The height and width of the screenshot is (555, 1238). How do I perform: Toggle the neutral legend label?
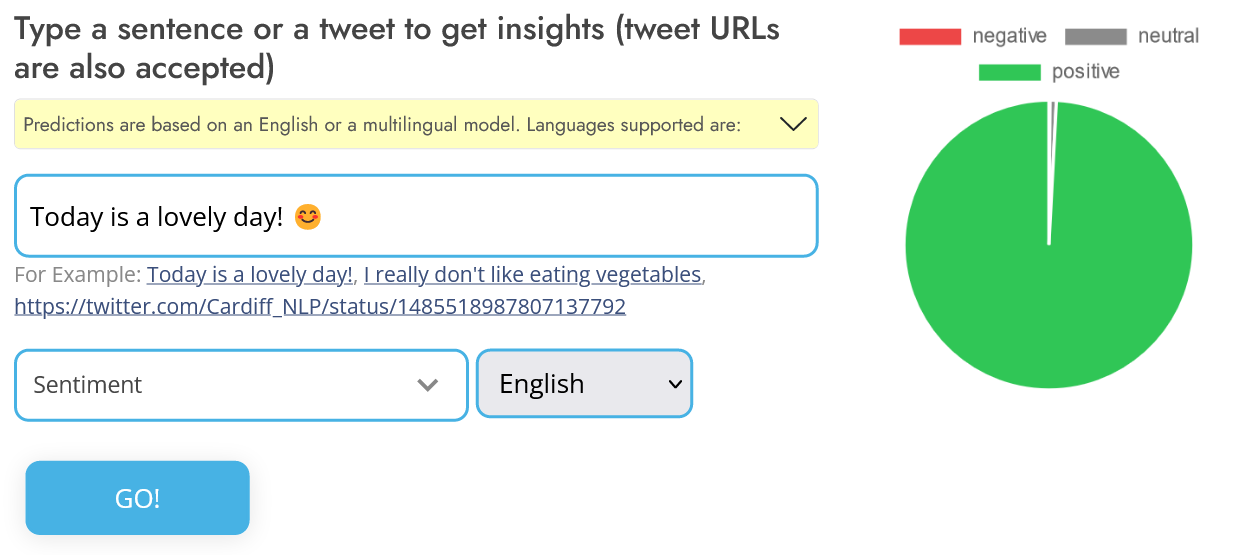coord(1168,37)
